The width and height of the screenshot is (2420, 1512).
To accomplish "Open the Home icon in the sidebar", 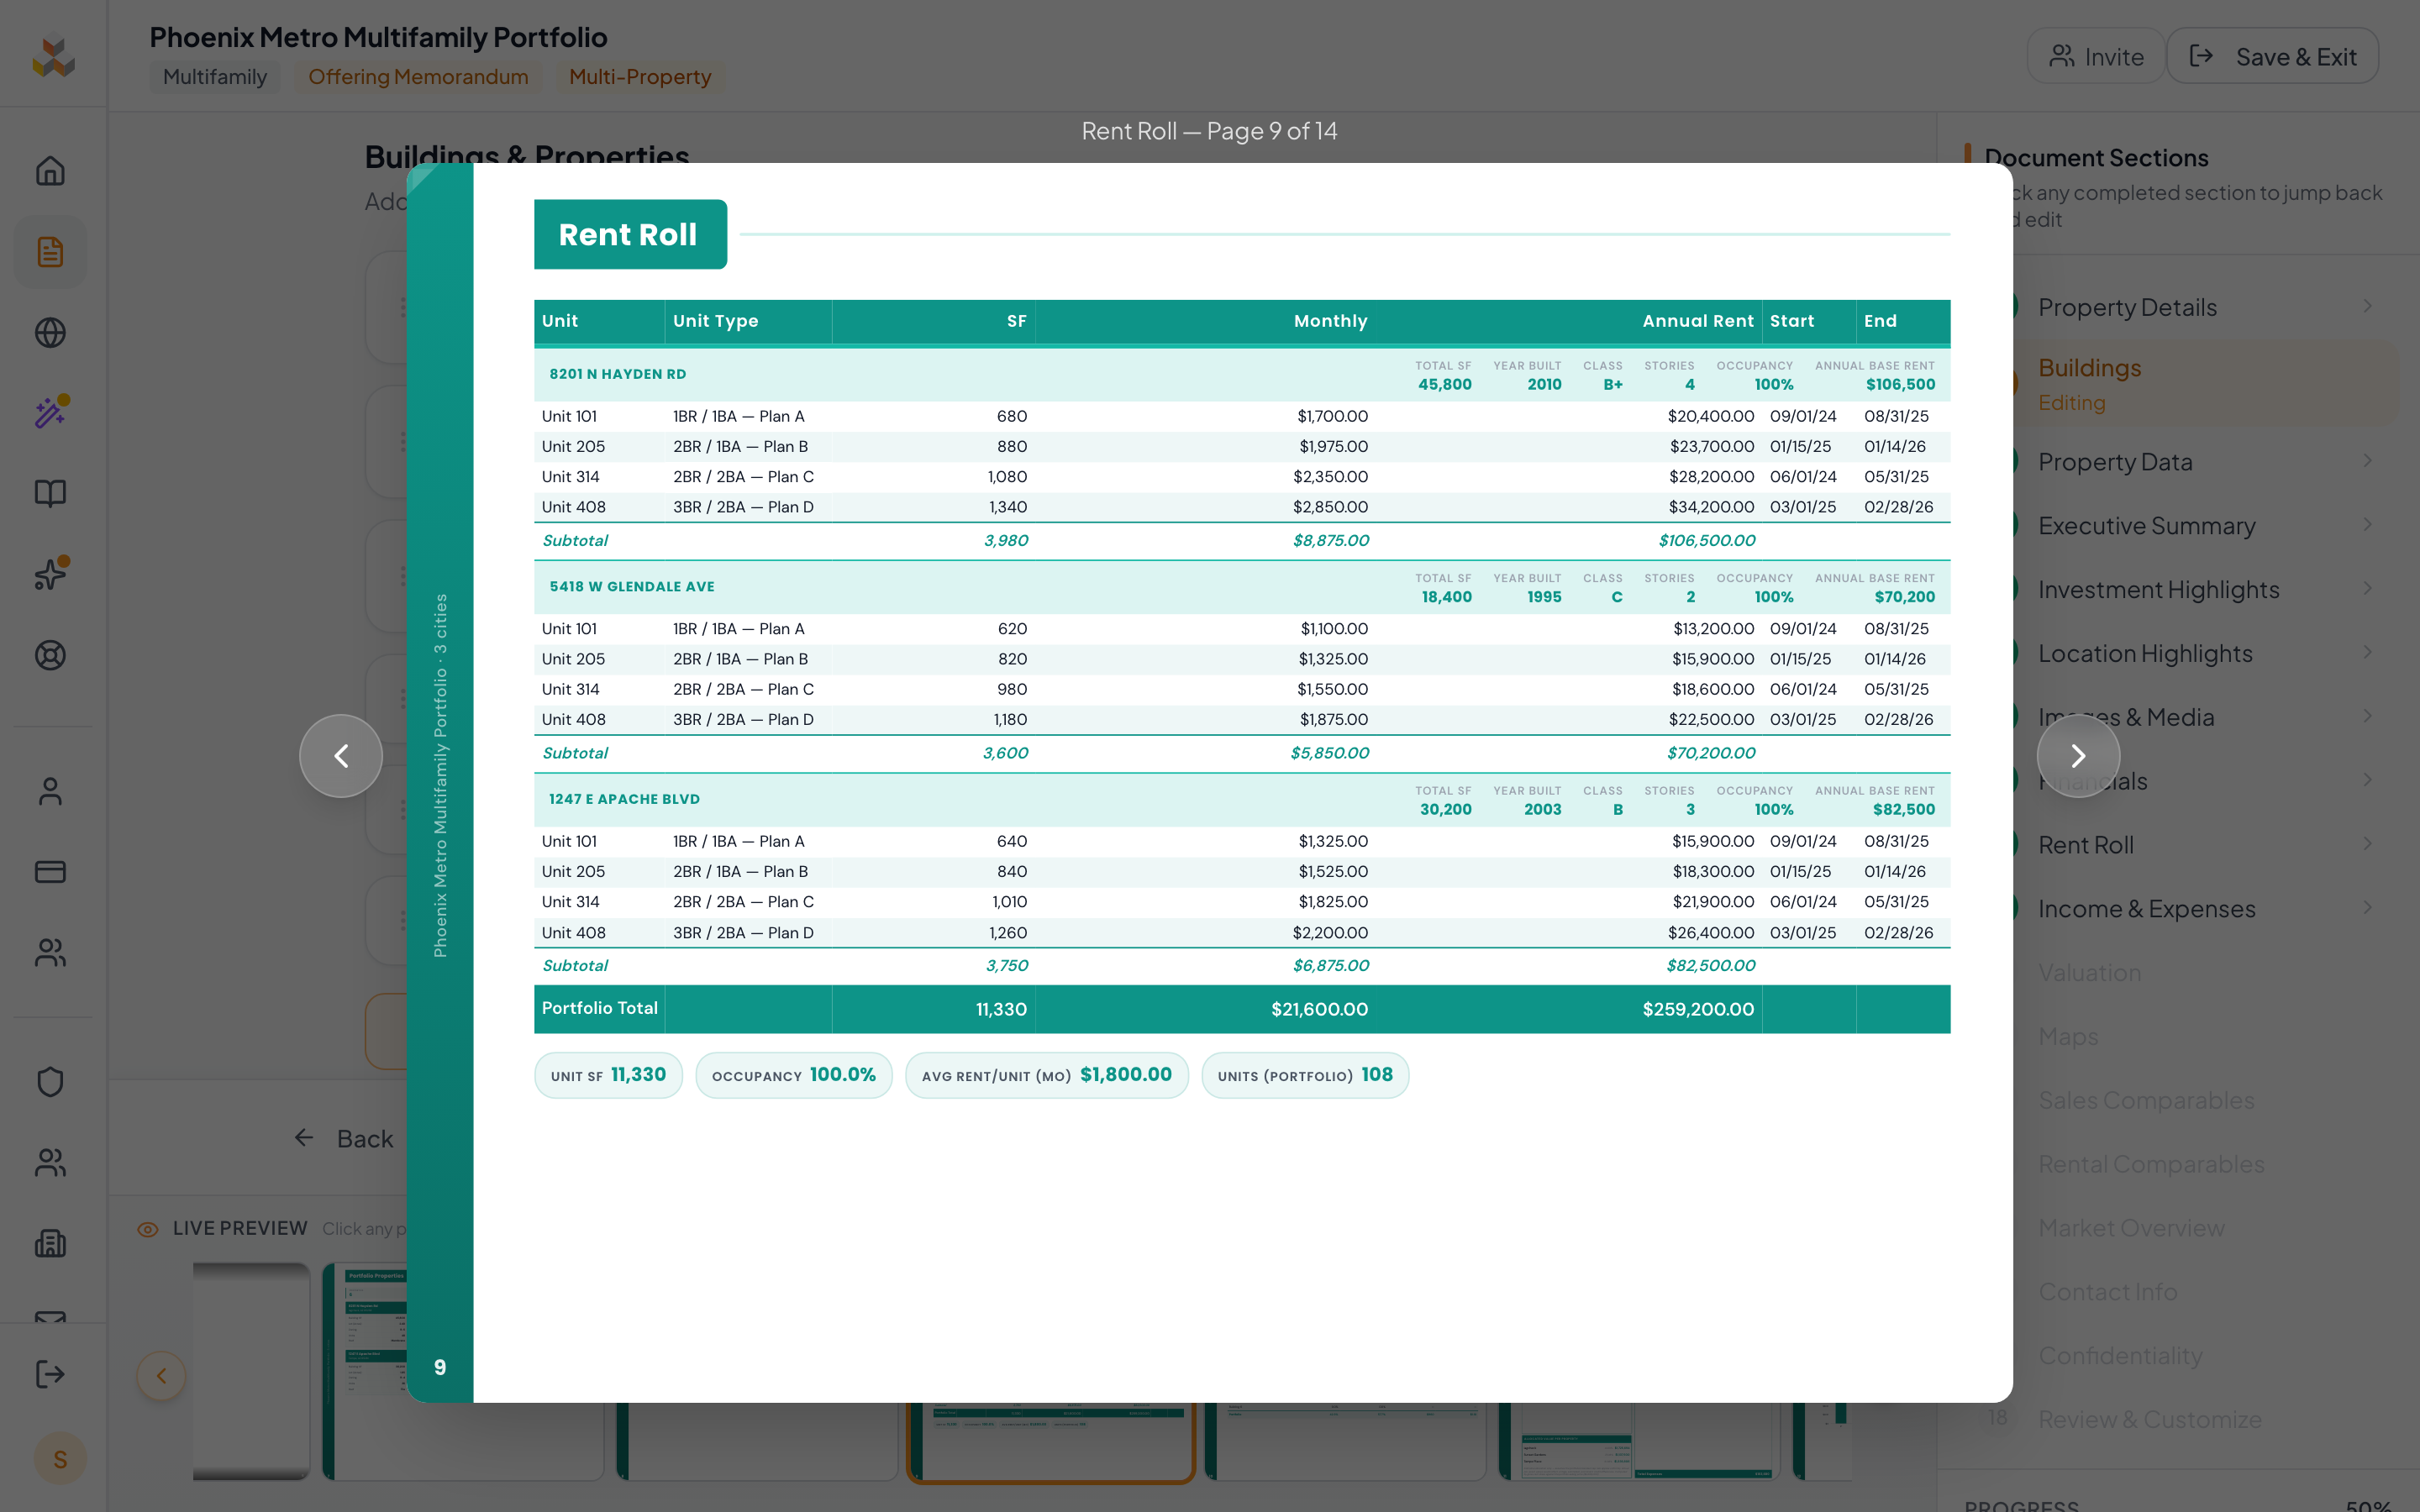I will coord(50,171).
